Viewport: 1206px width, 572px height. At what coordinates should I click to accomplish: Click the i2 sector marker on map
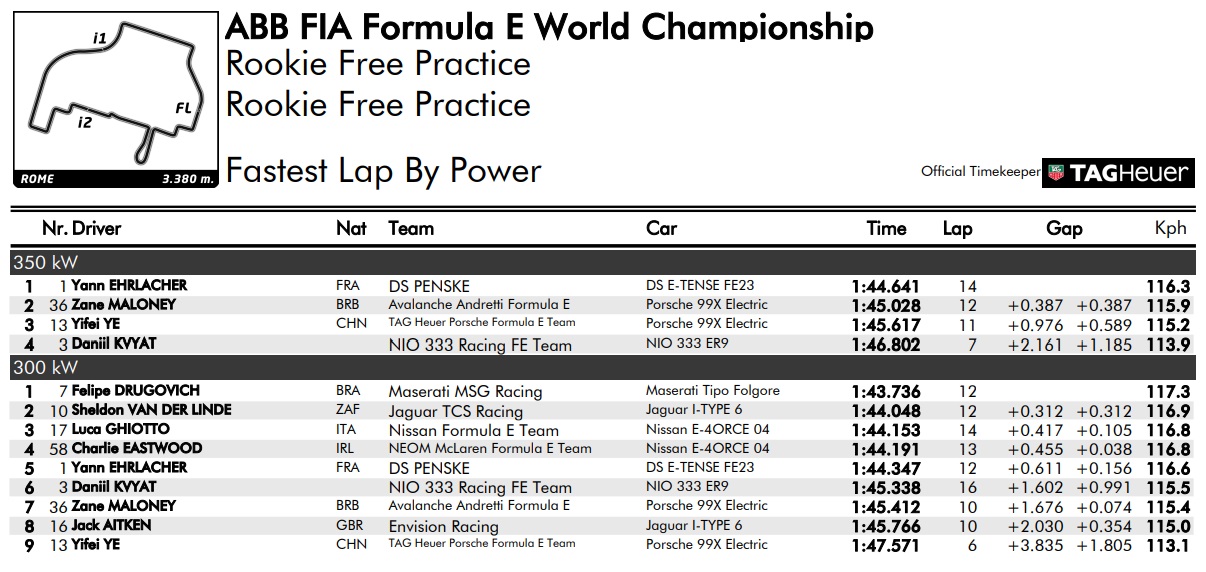pyautogui.click(x=84, y=123)
